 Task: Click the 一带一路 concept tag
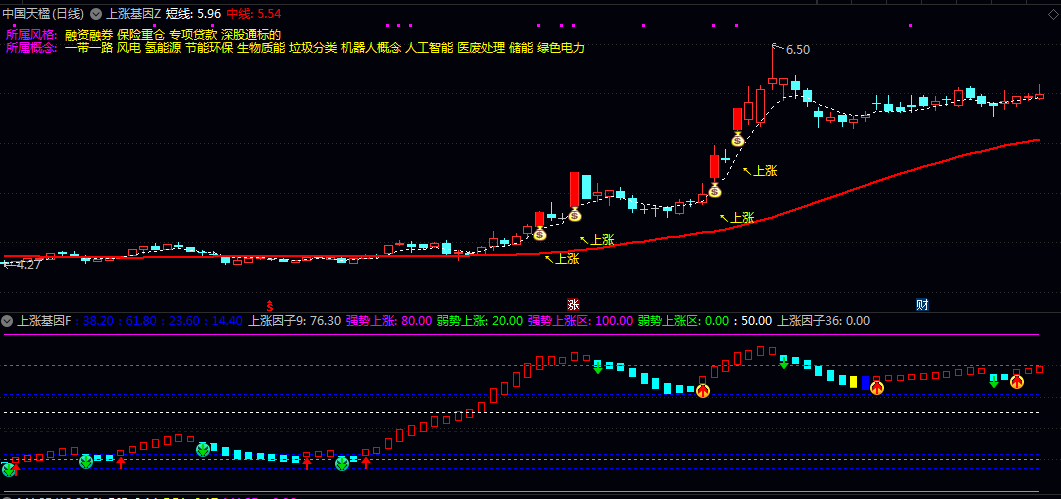point(89,48)
